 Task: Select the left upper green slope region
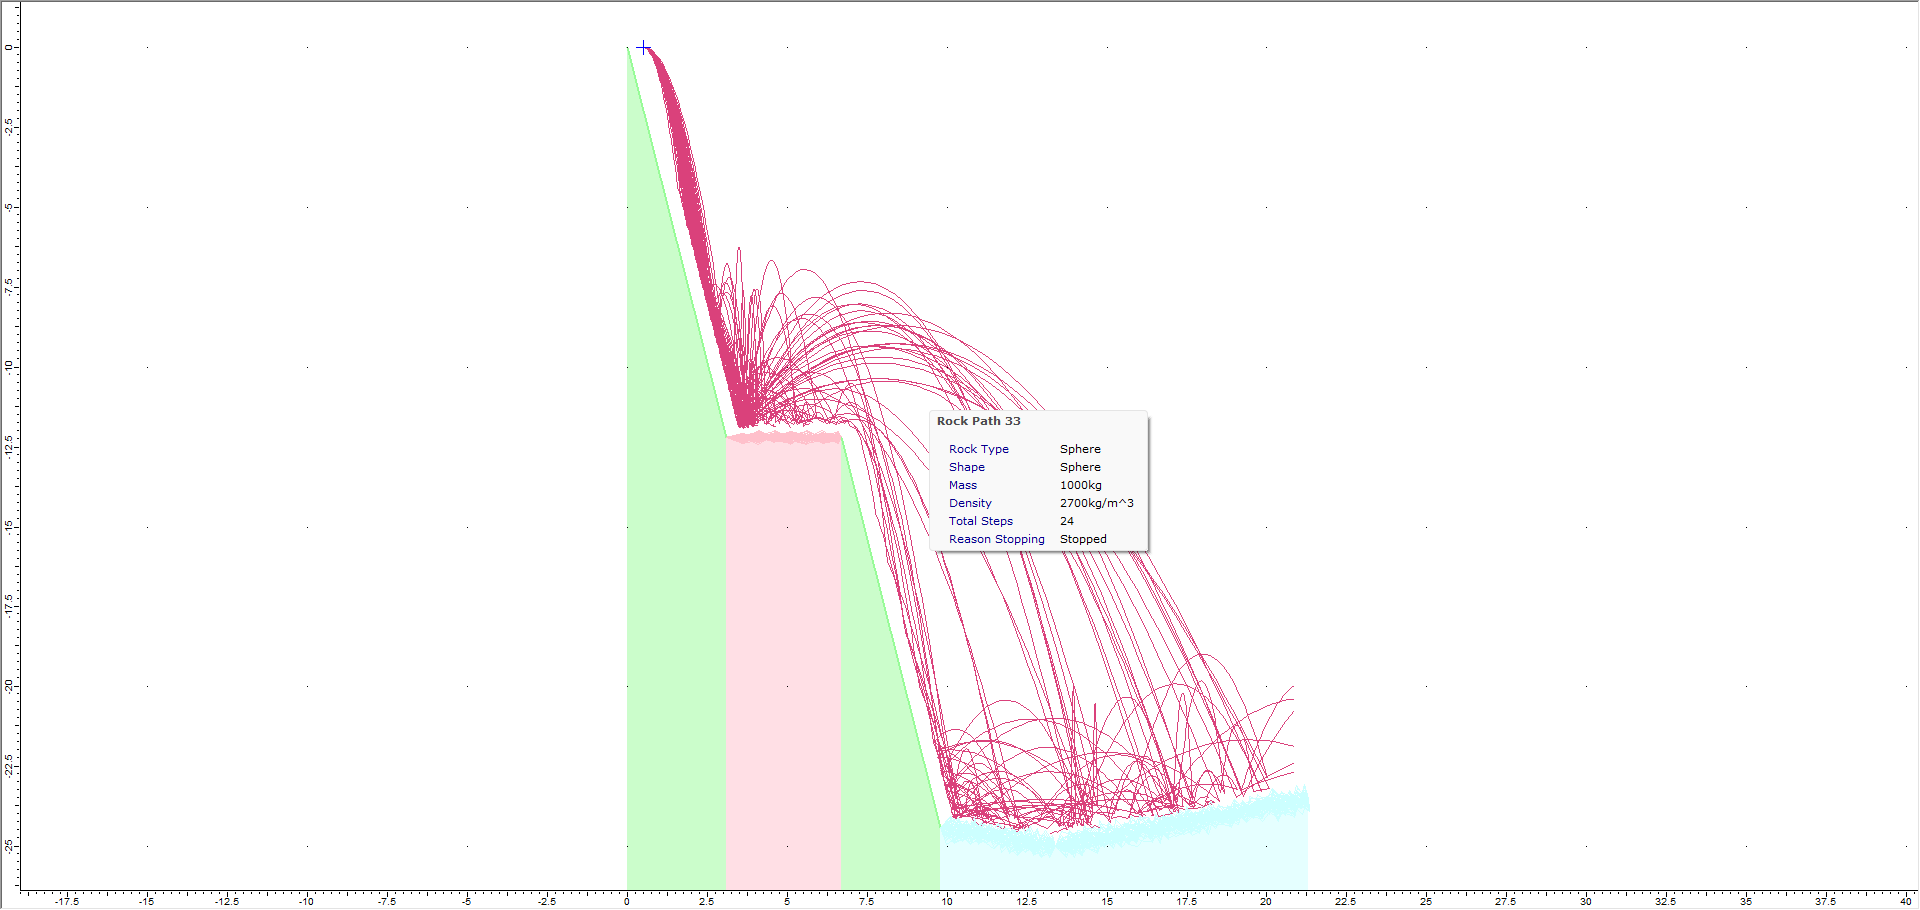coord(670,600)
